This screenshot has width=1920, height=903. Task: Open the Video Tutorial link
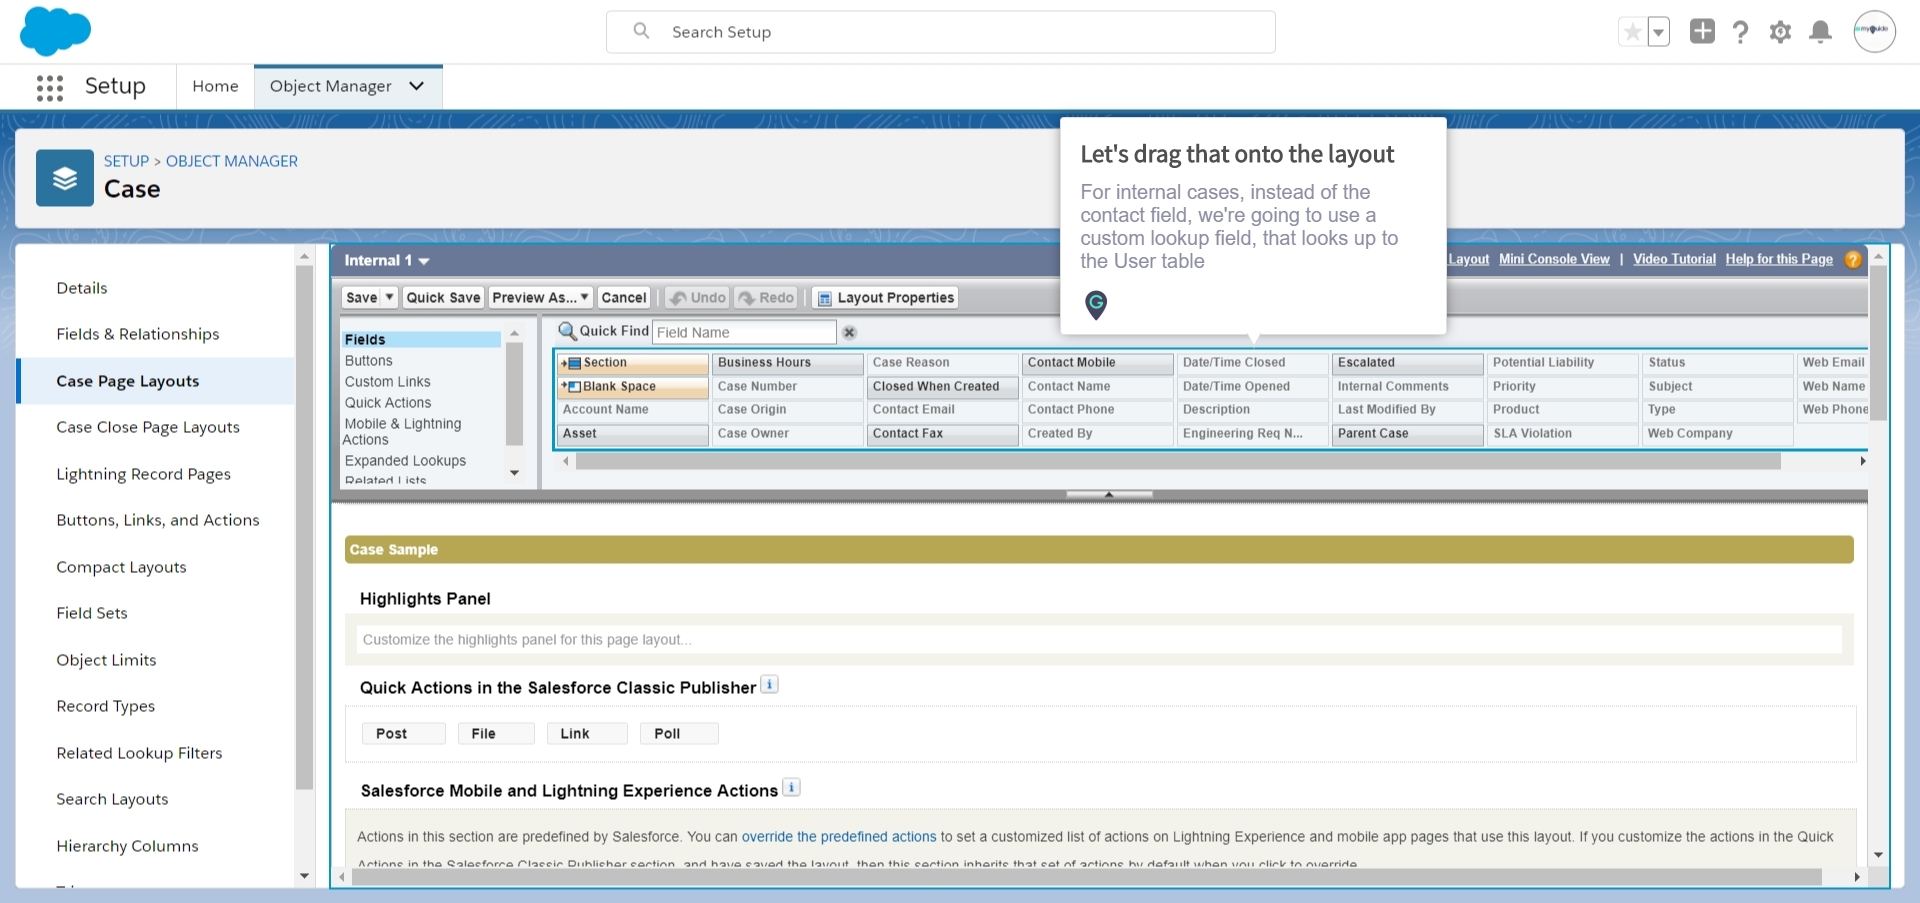pos(1674,259)
